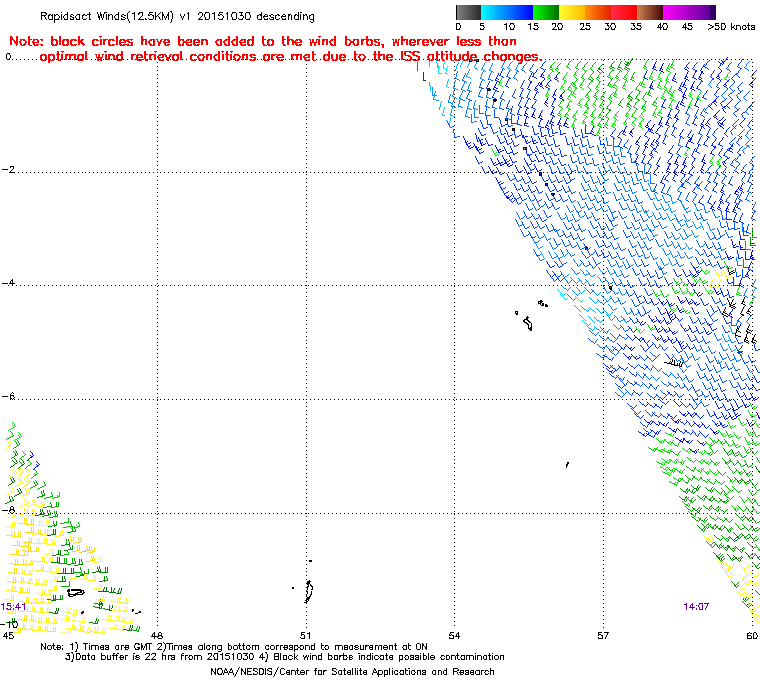The width and height of the screenshot is (760, 688).
Task: Click the purple time stamp '14:07'
Action: [x=696, y=606]
